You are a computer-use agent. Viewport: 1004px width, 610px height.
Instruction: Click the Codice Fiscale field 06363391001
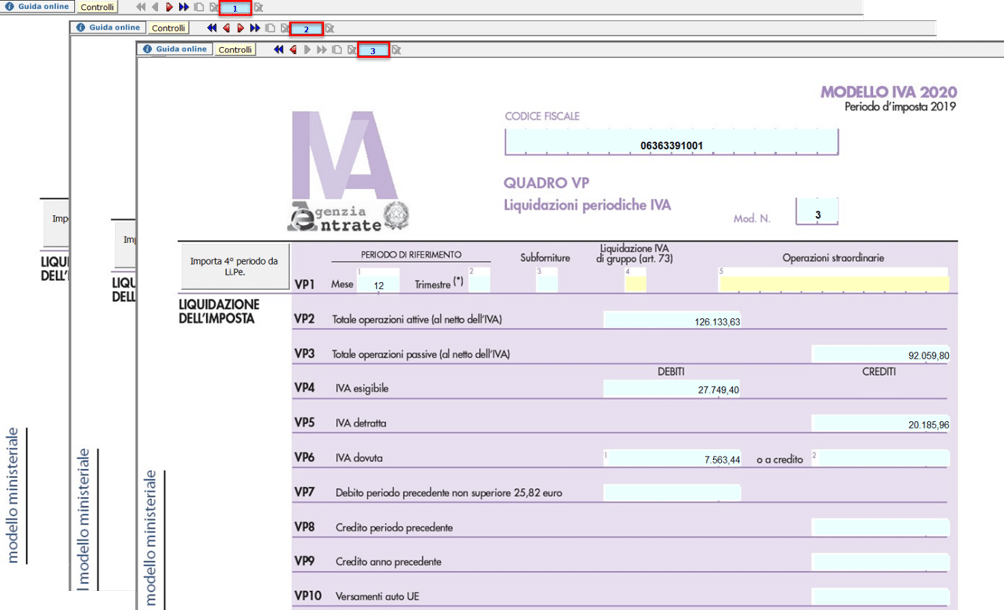[x=672, y=142]
